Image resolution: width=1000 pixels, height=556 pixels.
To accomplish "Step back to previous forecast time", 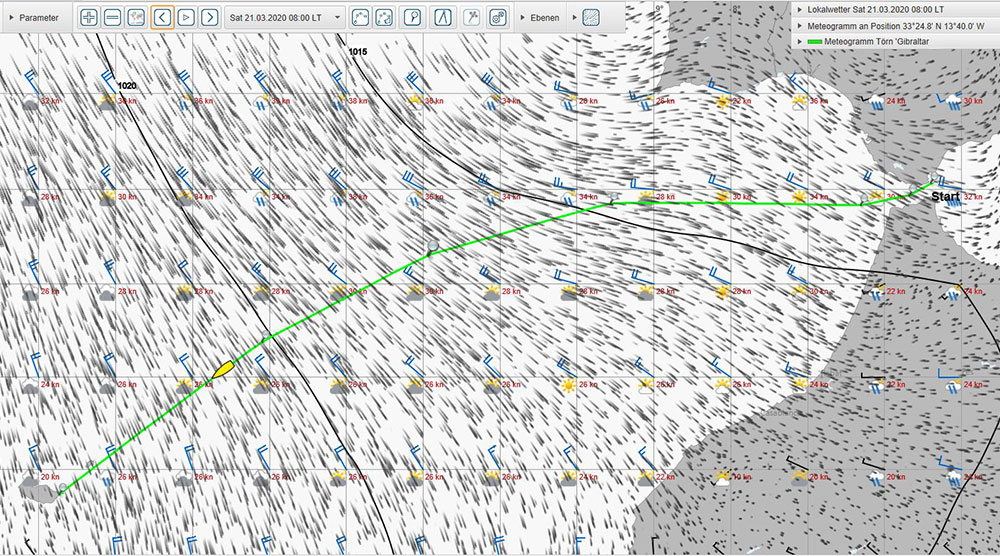I will coord(162,17).
